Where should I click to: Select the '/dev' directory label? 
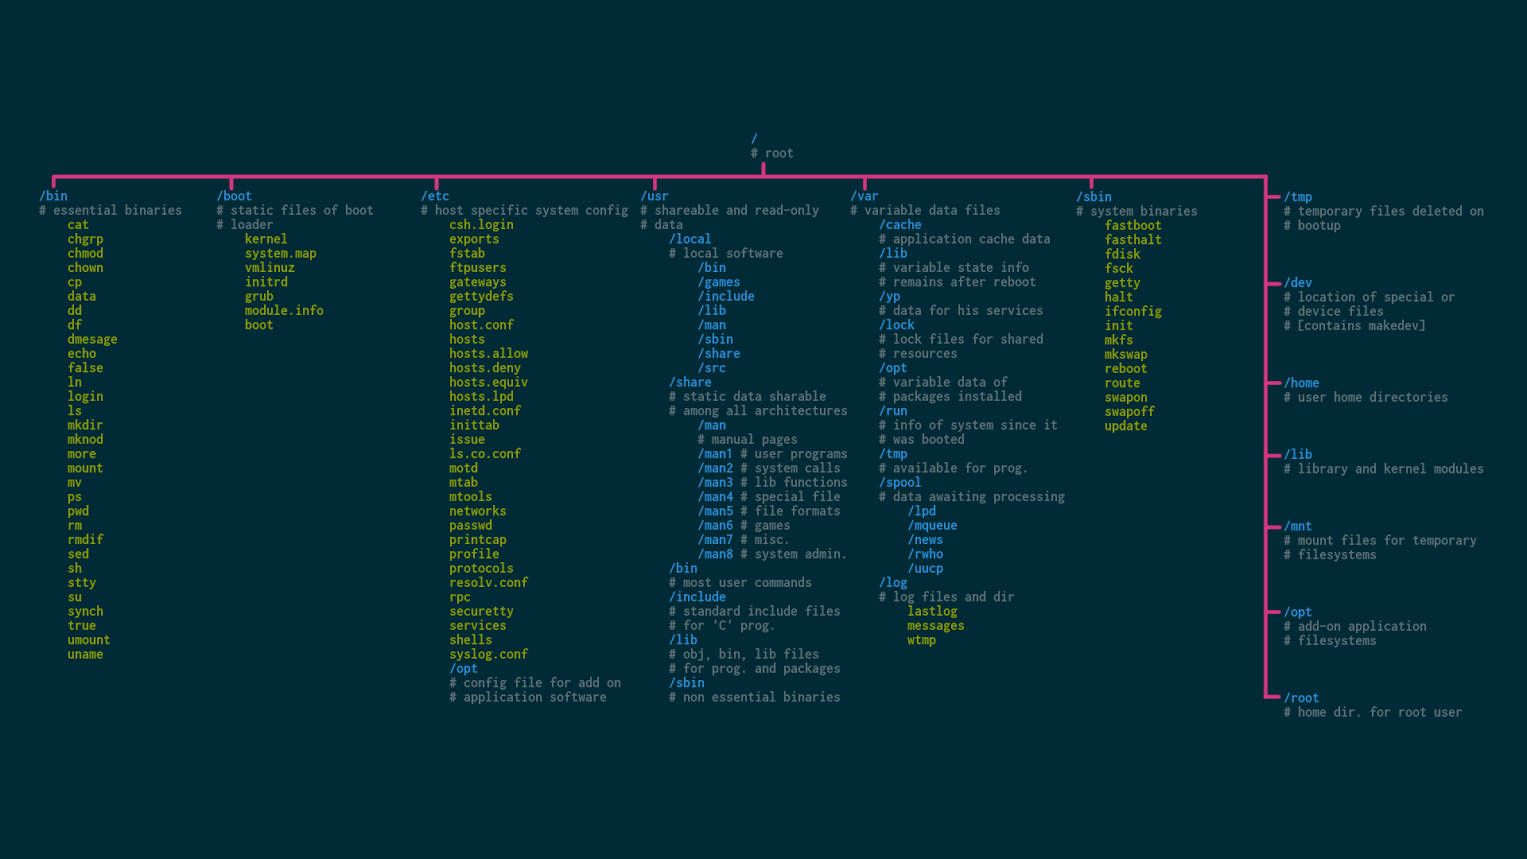pos(1298,283)
